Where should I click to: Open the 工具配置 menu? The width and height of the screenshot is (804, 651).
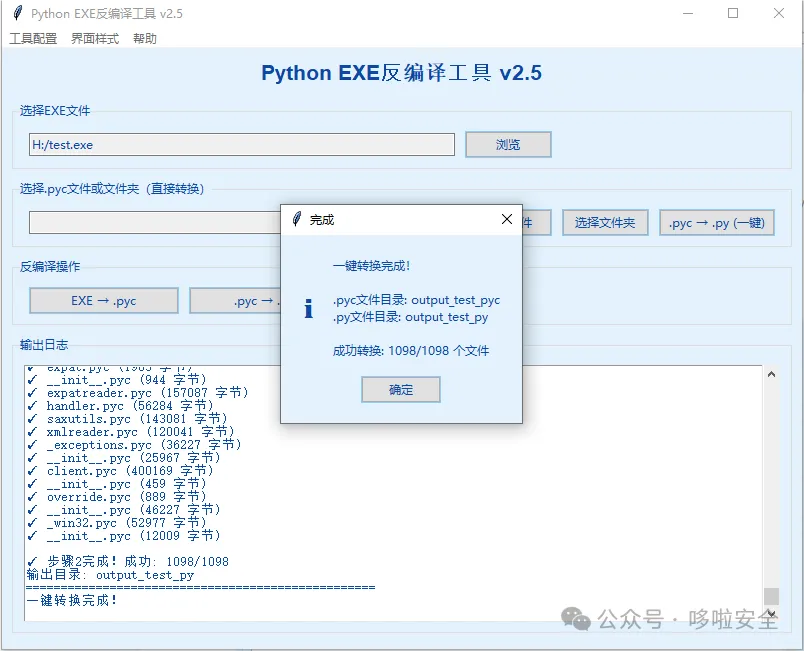(33, 38)
